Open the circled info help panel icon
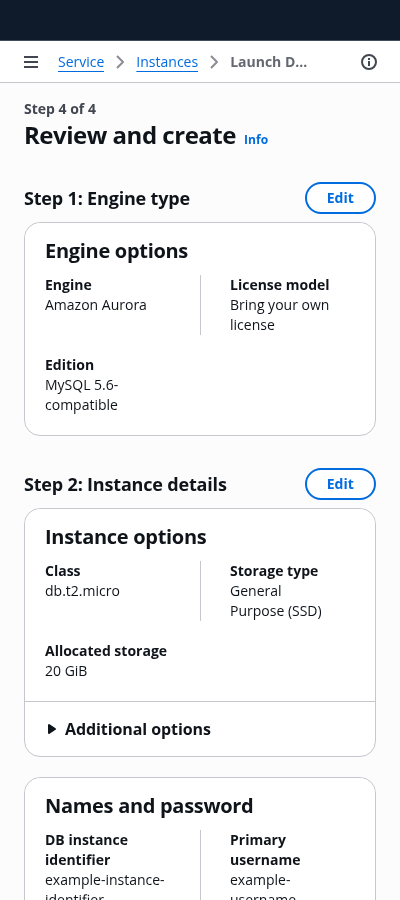This screenshot has height=900, width=400. (368, 62)
